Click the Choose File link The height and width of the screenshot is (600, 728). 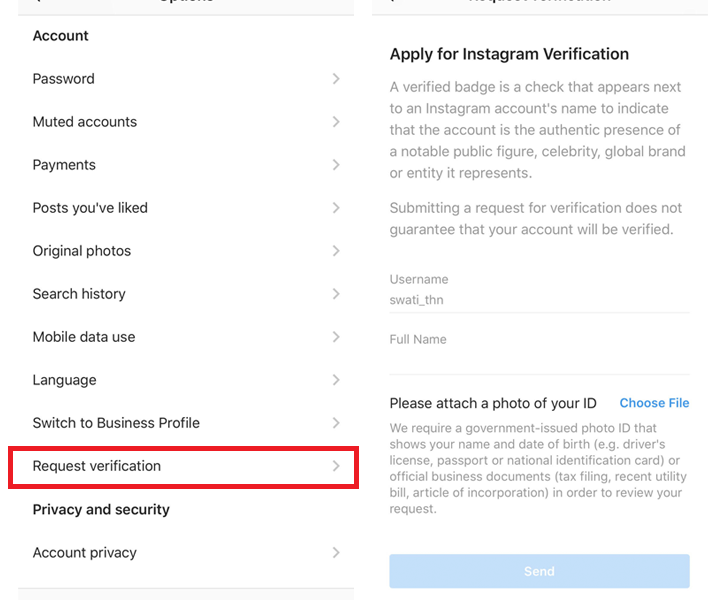coord(654,403)
